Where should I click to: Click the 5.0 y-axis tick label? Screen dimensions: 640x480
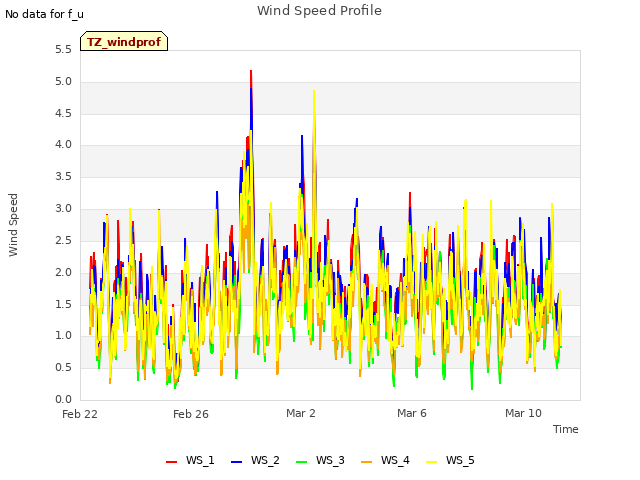pos(63,82)
